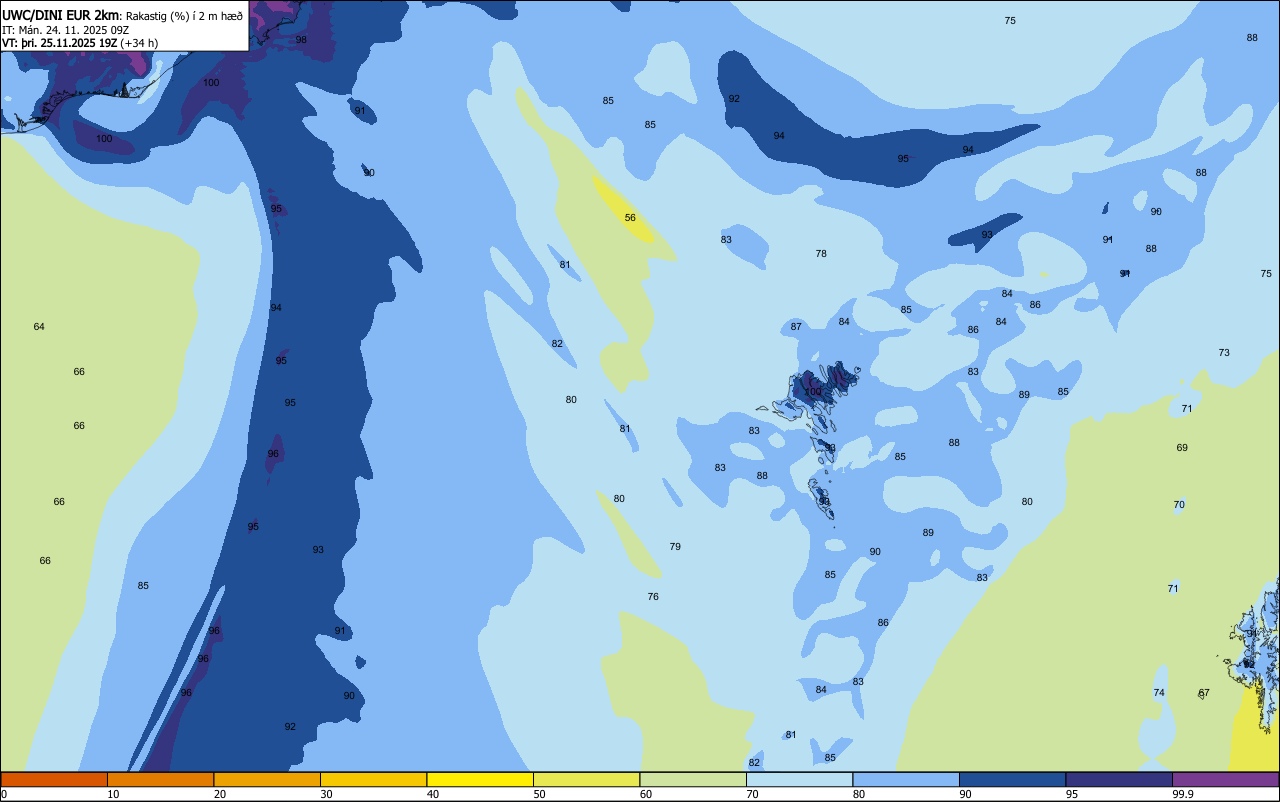Click the 67 humidity value on the map
The height and width of the screenshot is (802, 1280).
pos(1204,693)
